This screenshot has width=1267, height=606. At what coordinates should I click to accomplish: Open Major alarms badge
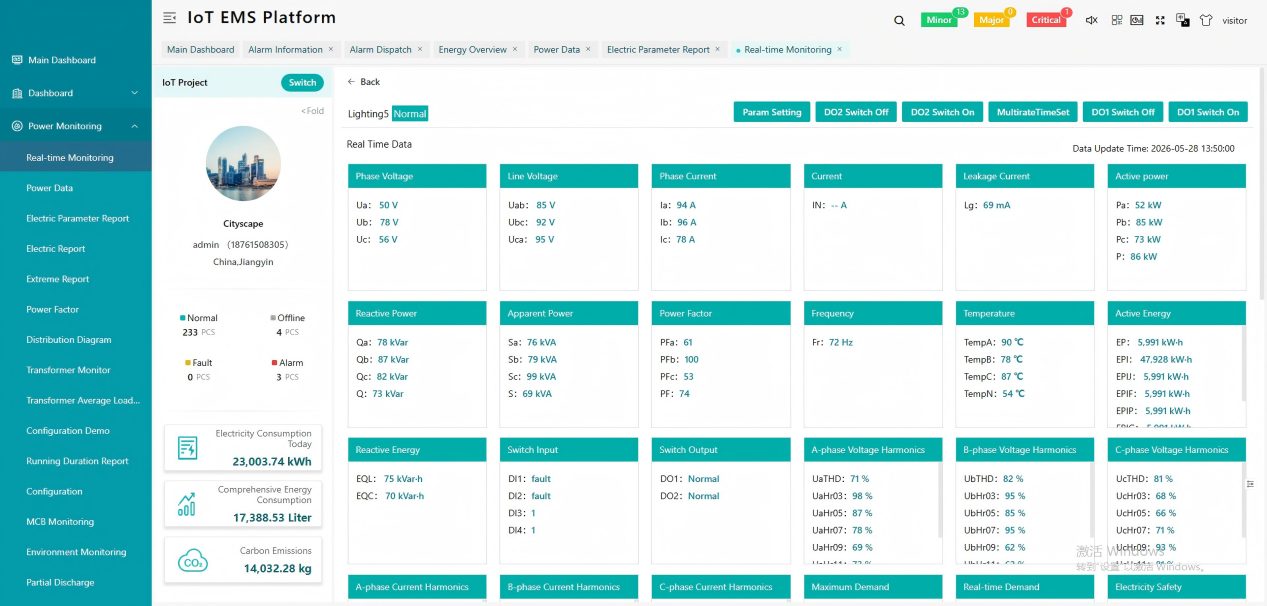point(991,20)
